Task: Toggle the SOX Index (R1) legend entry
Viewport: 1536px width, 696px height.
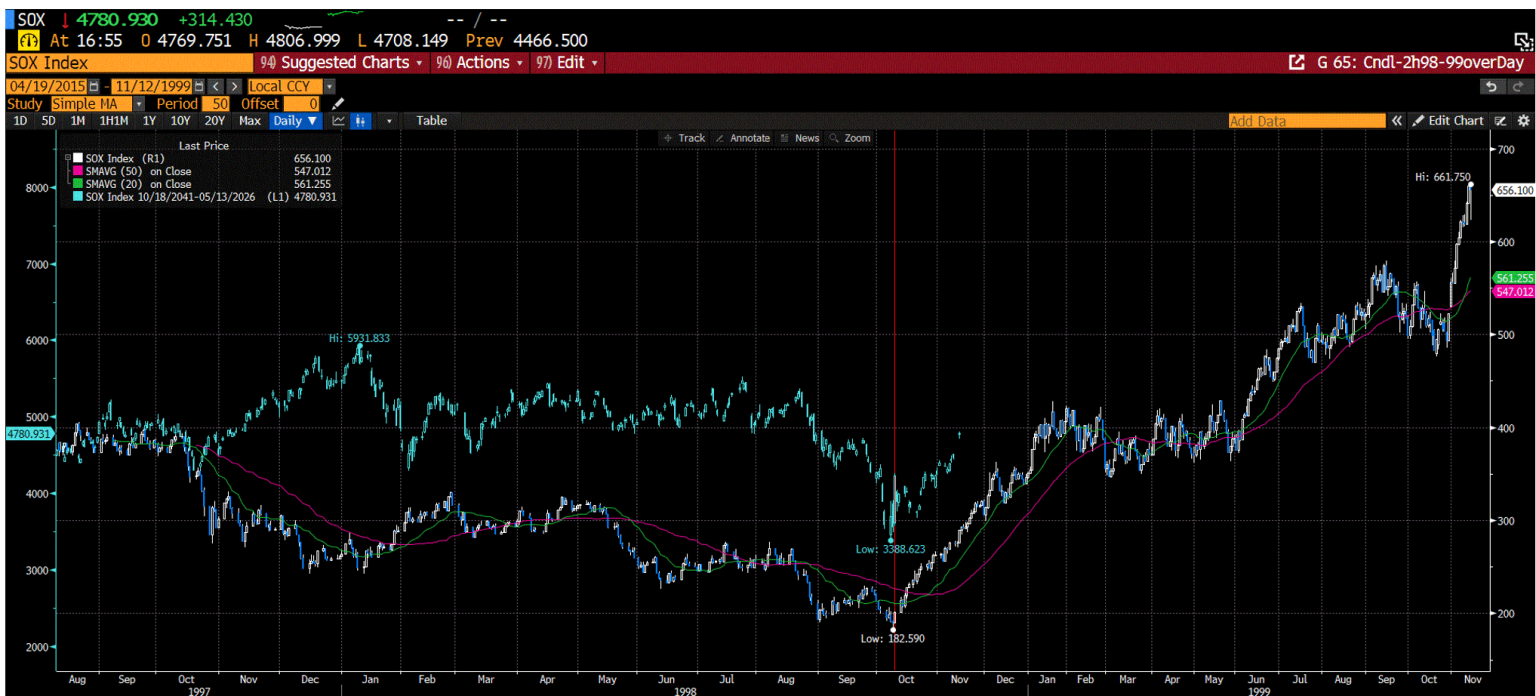Action: 77,158
